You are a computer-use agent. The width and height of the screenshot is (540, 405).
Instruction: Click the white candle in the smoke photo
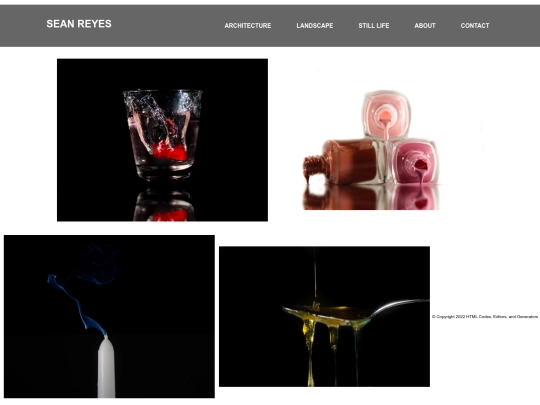coord(106,366)
